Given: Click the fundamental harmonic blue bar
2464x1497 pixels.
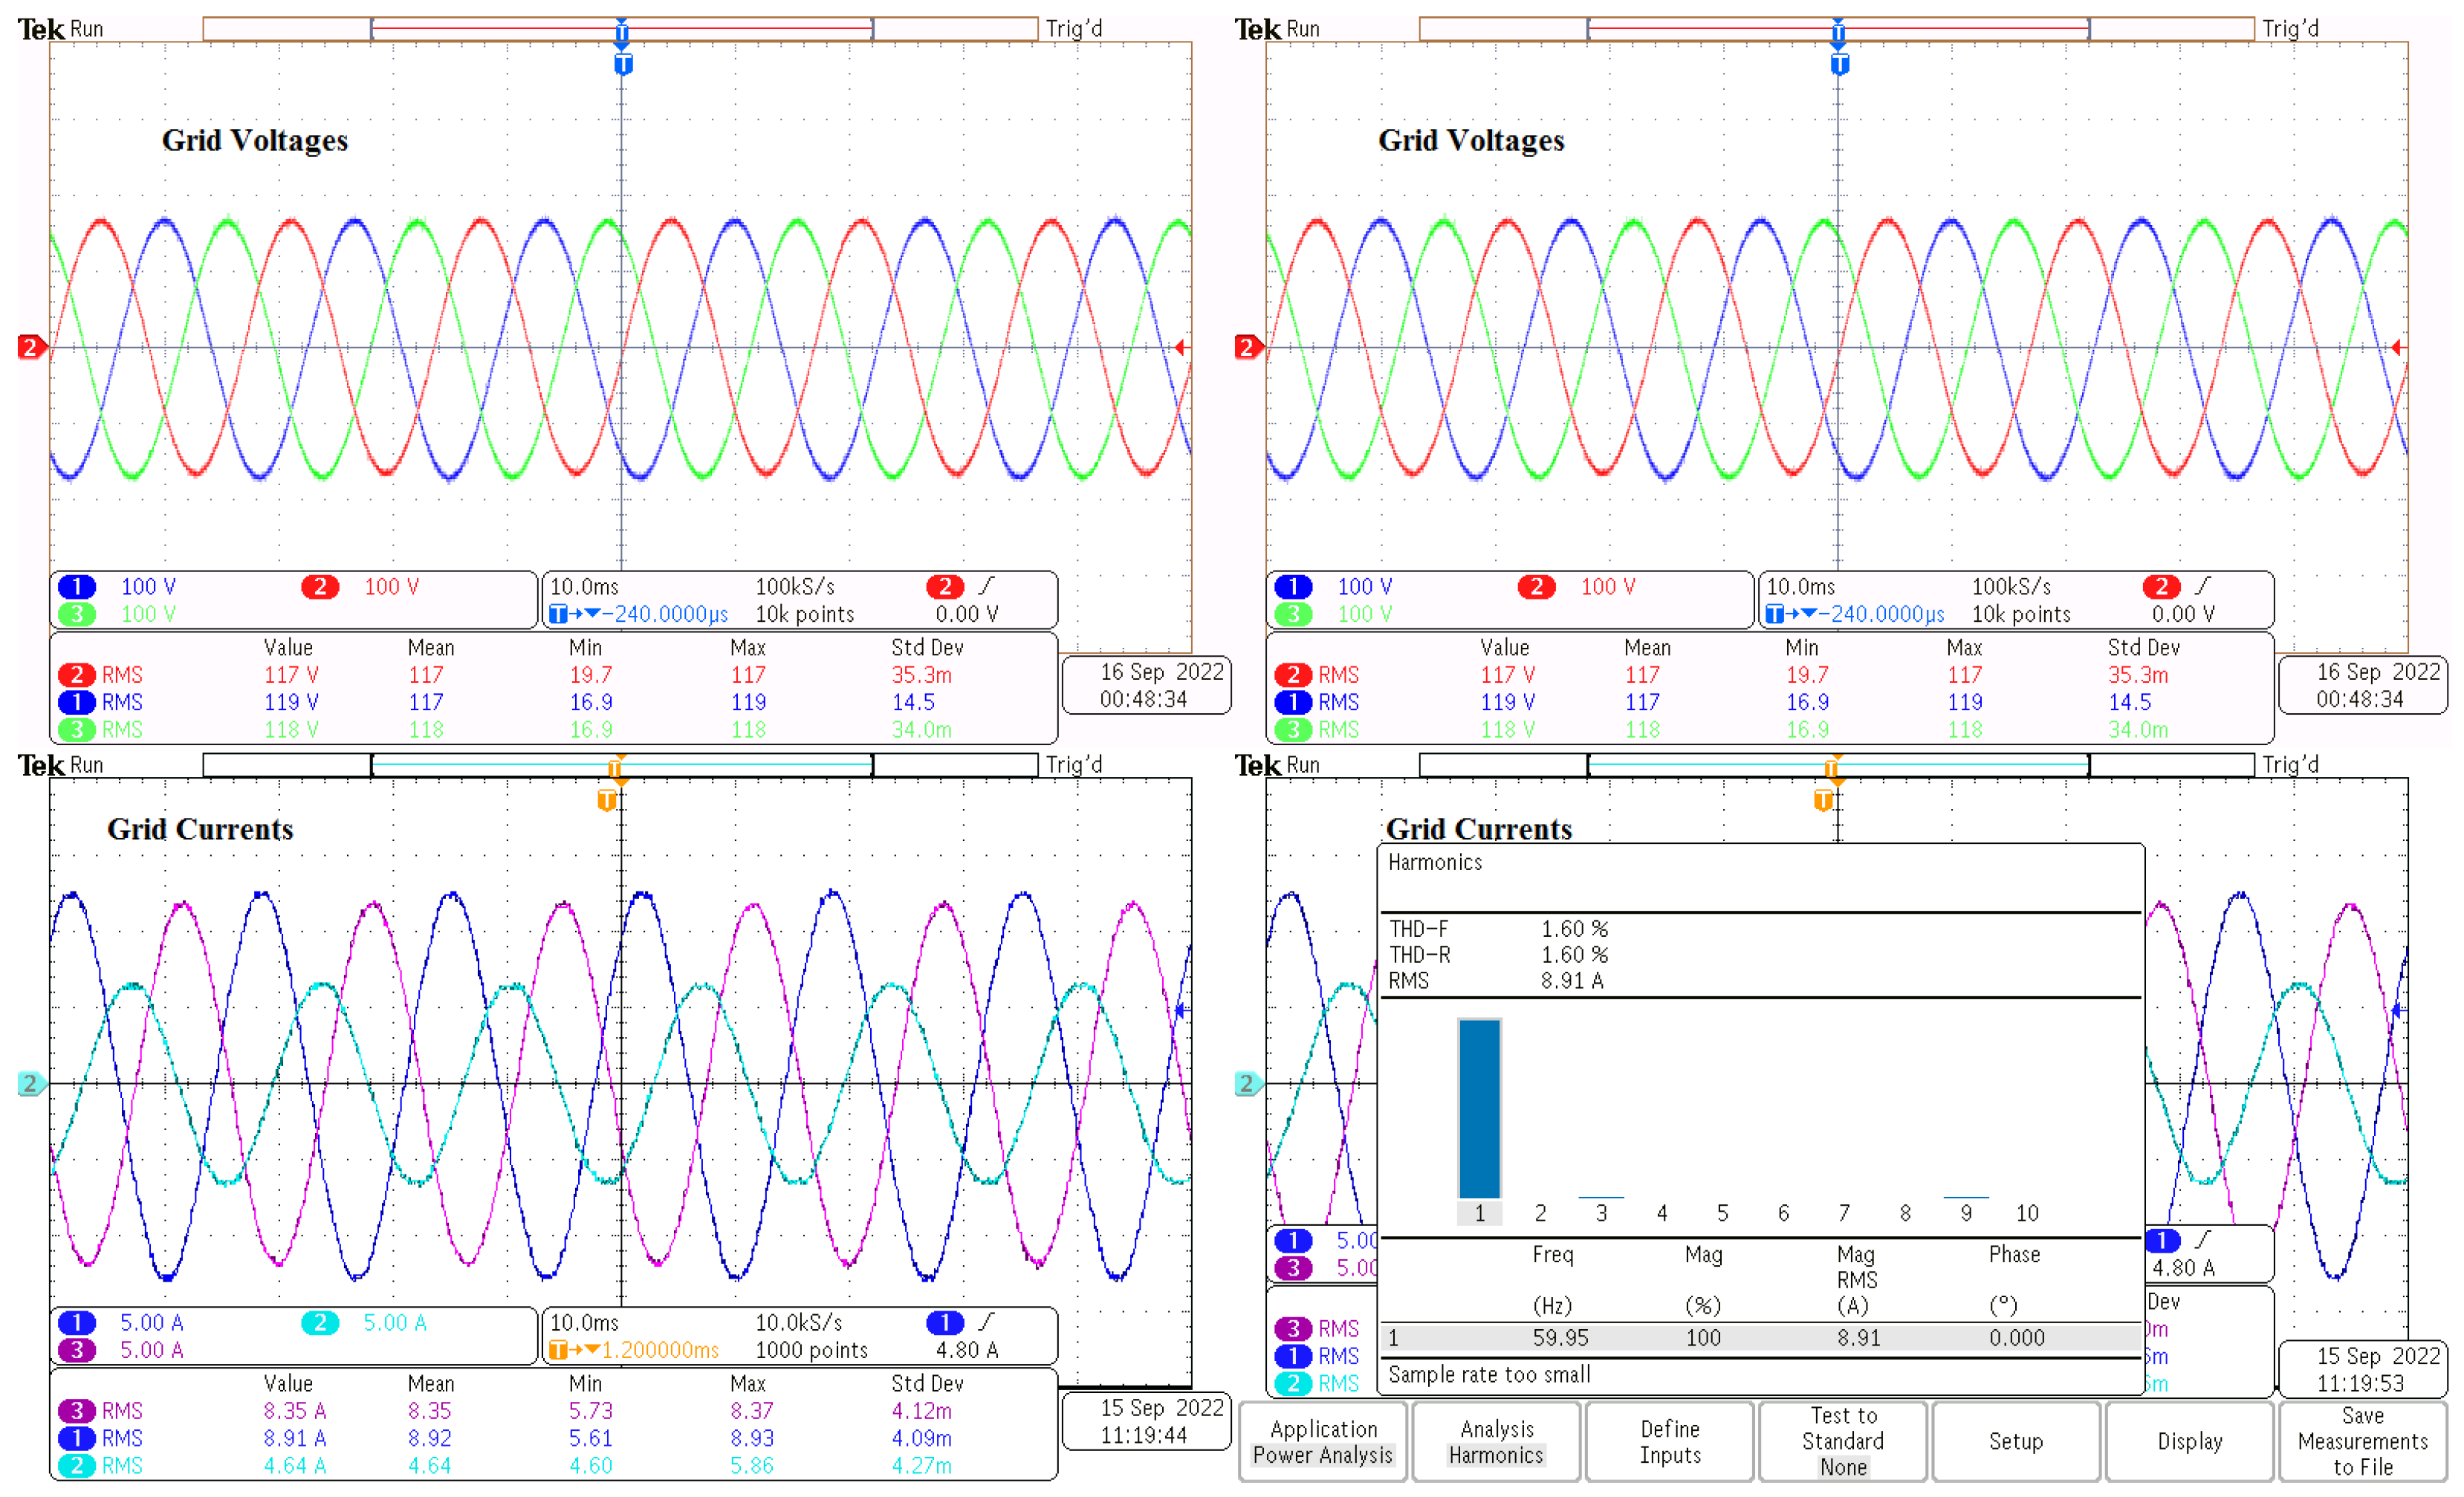Looking at the screenshot, I should pyautogui.click(x=1479, y=1108).
